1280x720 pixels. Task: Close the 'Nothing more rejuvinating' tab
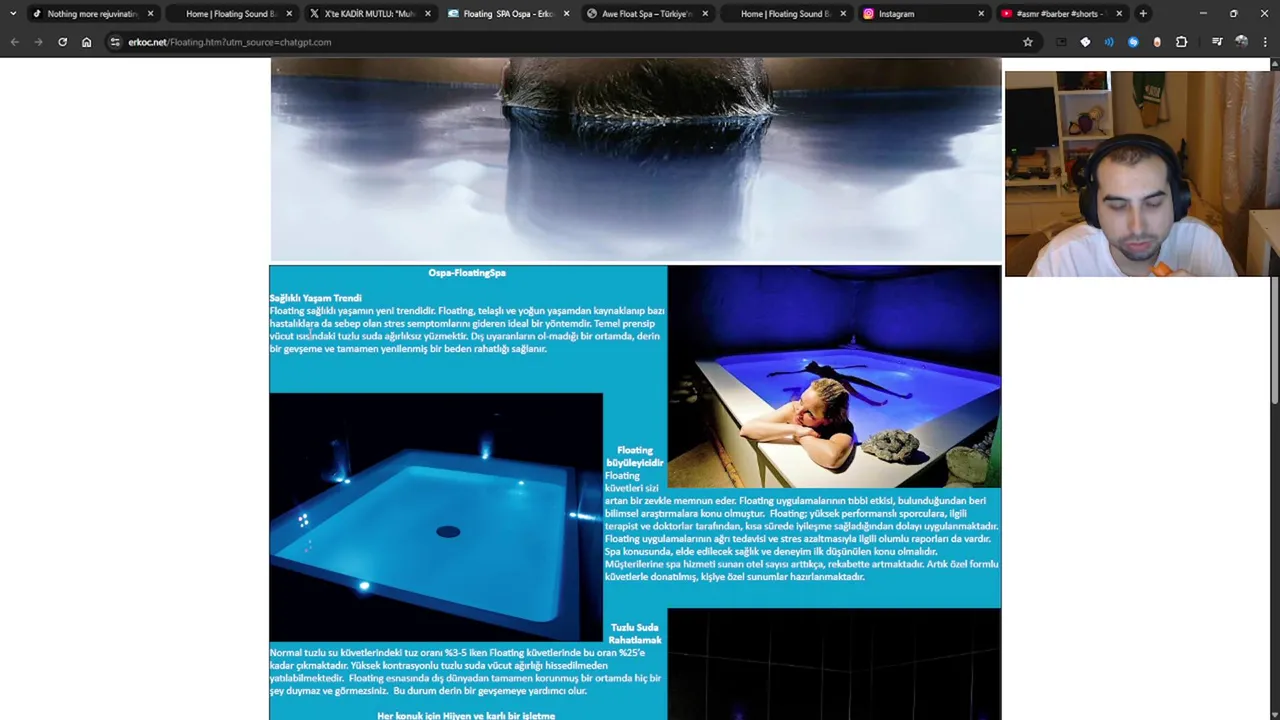[x=150, y=13]
